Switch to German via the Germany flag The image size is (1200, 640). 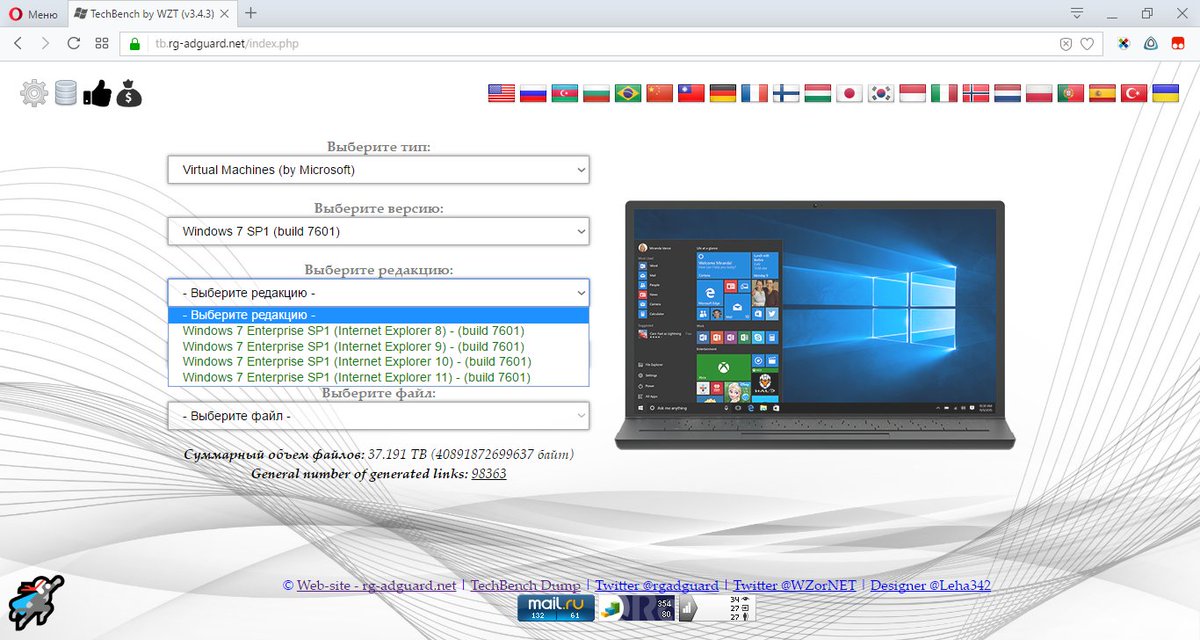(x=723, y=93)
